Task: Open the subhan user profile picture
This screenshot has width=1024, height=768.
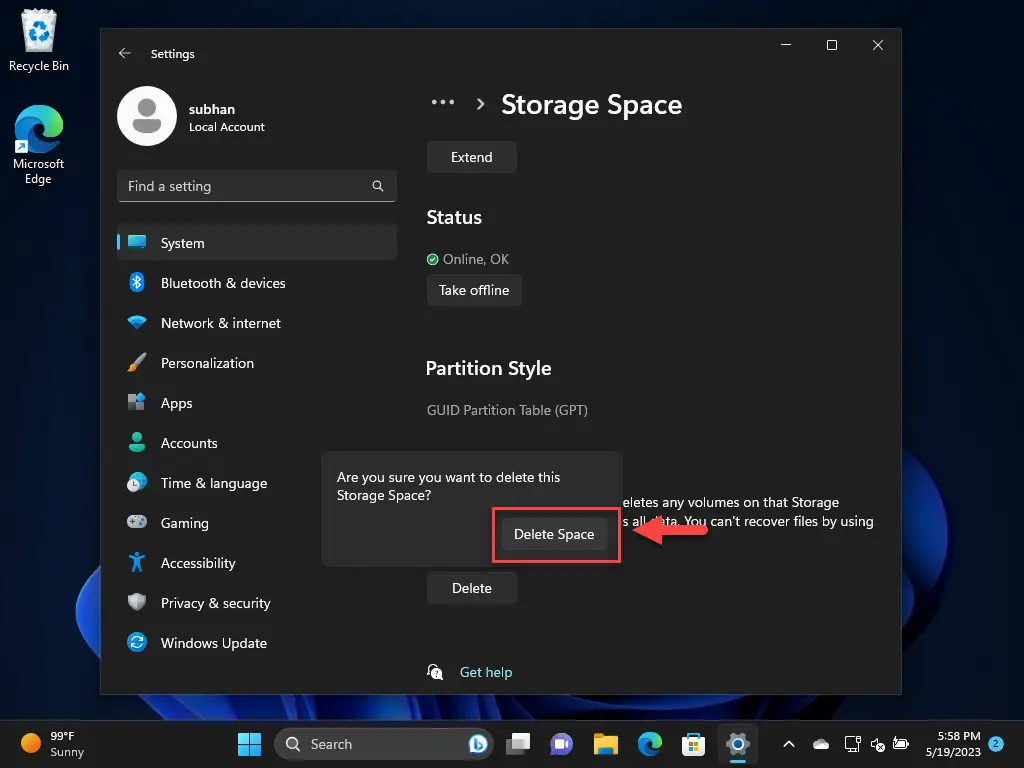Action: 147,116
